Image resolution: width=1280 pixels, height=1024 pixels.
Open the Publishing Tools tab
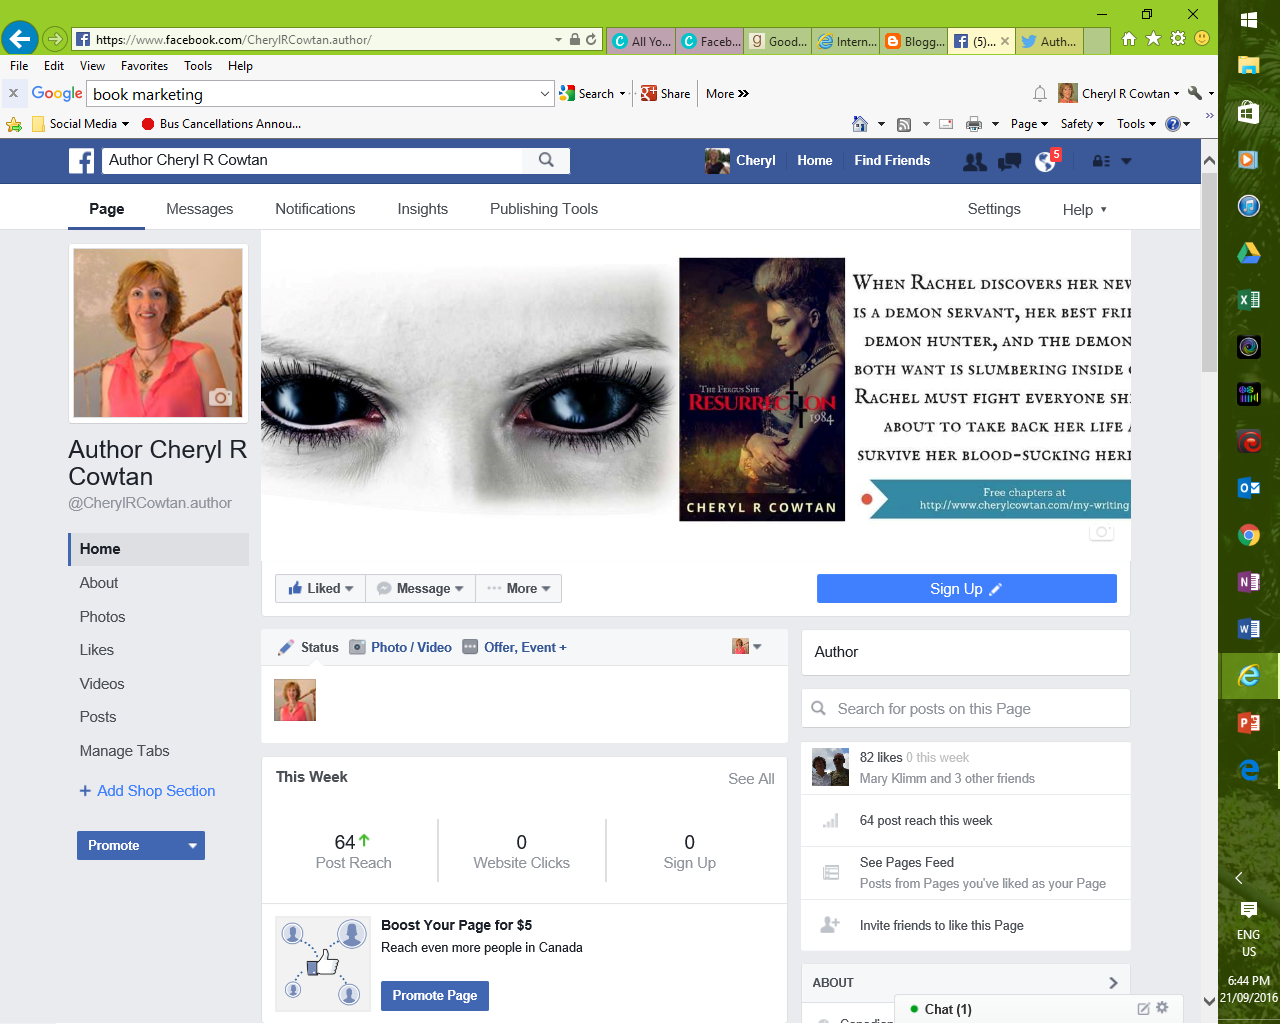click(544, 209)
